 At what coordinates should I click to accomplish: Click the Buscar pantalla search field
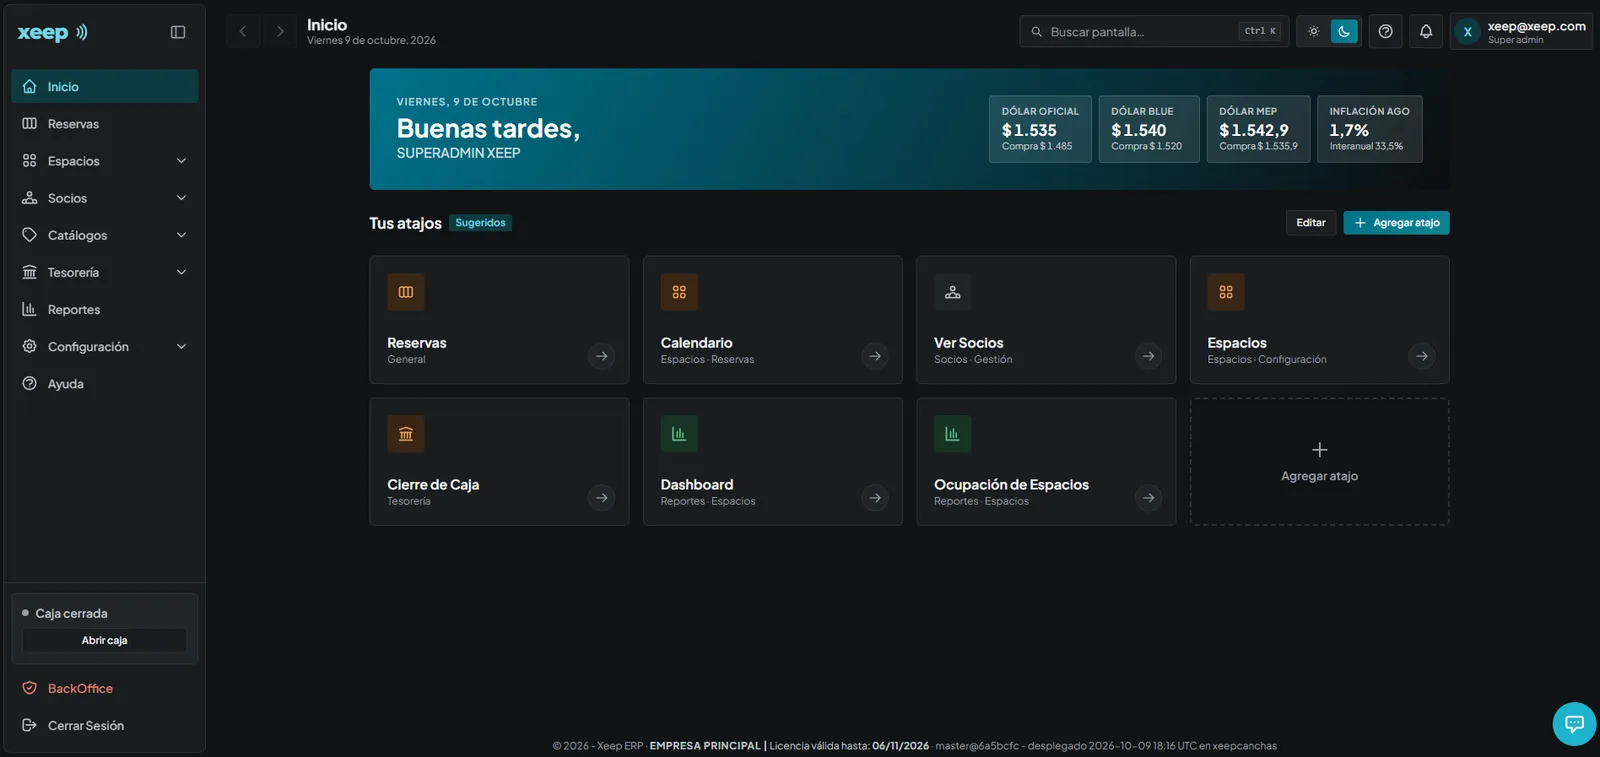(x=1154, y=32)
